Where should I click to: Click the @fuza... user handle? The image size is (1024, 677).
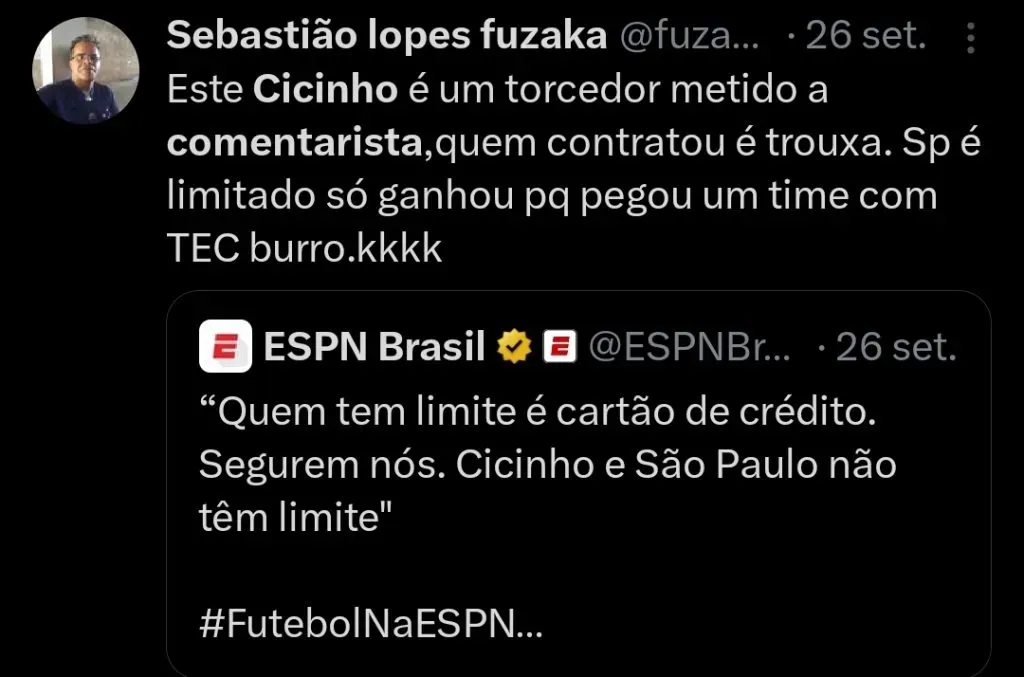click(x=691, y=38)
